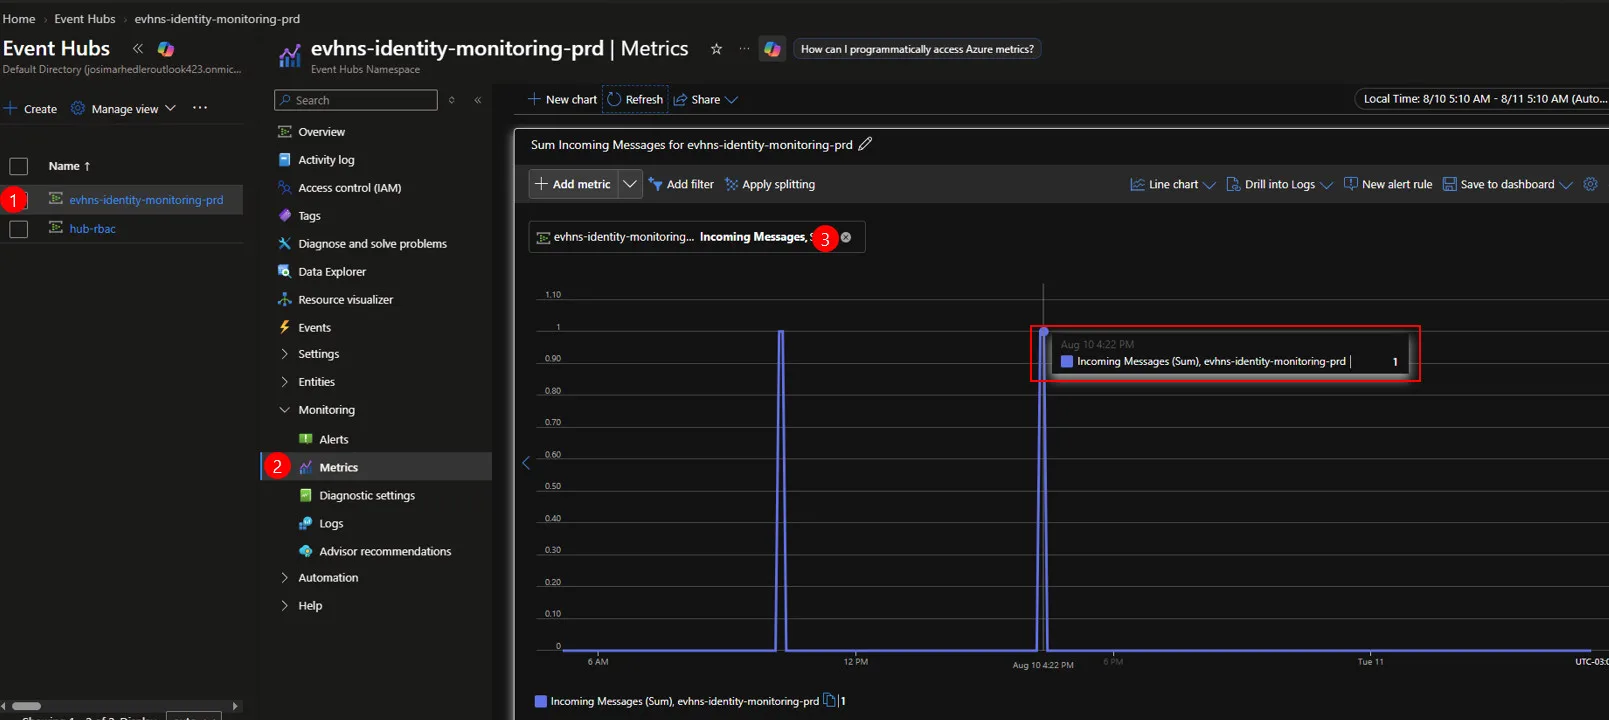1609x720 pixels.
Task: Edit the chart title with pencil icon
Action: [865, 144]
